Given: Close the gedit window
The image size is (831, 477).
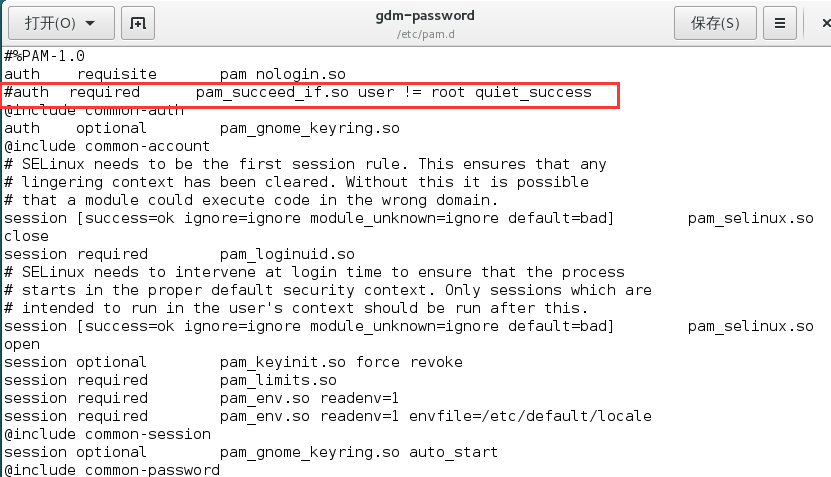Looking at the screenshot, I should click(x=826, y=23).
